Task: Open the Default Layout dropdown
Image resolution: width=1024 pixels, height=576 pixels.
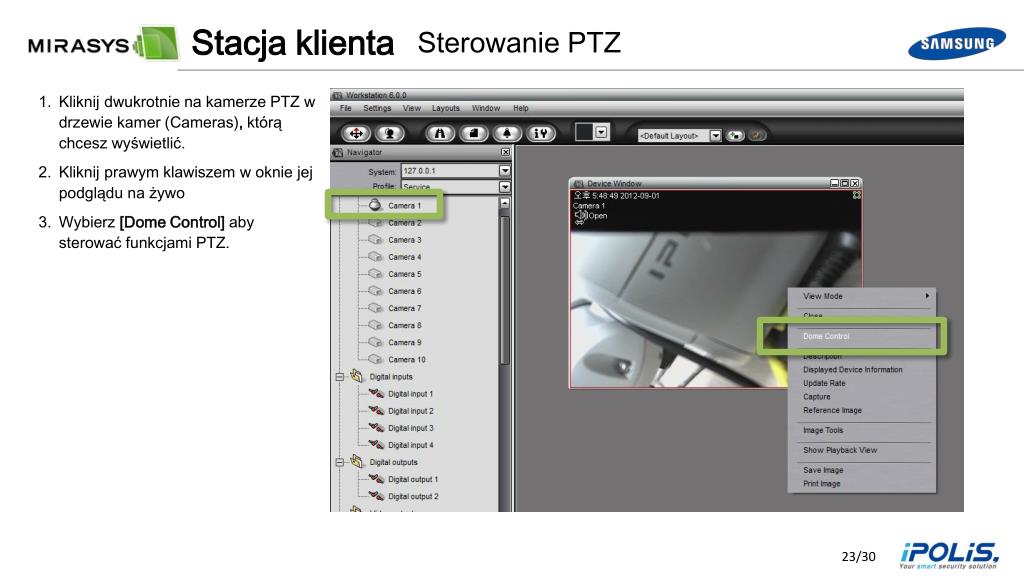Action: click(x=716, y=136)
